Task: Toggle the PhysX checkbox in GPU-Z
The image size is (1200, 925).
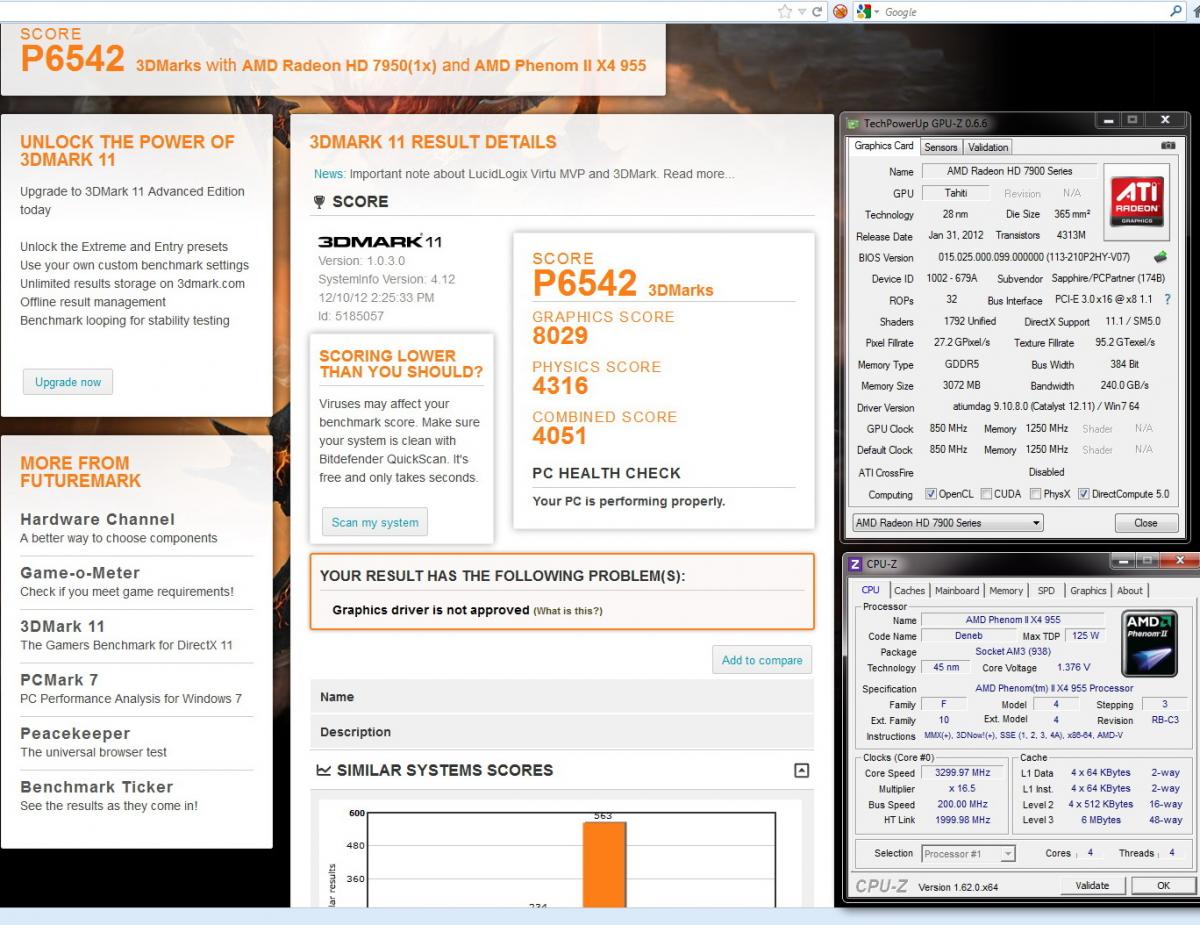Action: tap(1035, 494)
